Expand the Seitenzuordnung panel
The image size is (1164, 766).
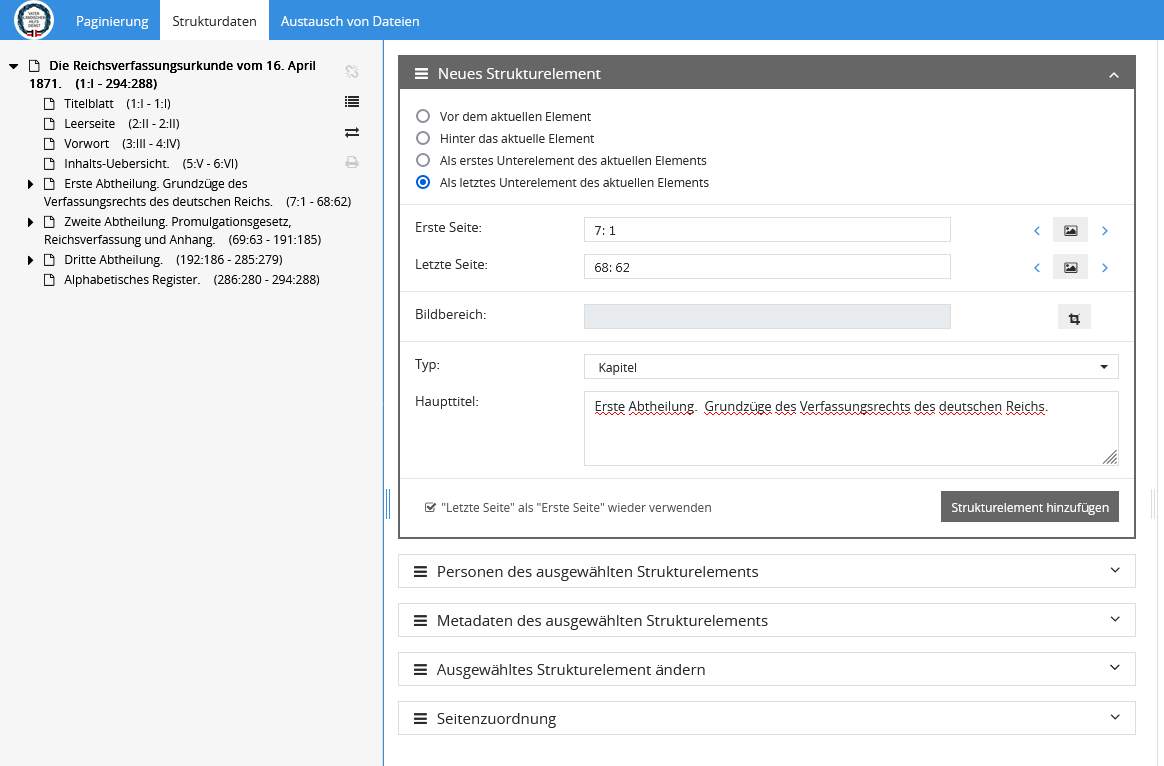coord(767,718)
